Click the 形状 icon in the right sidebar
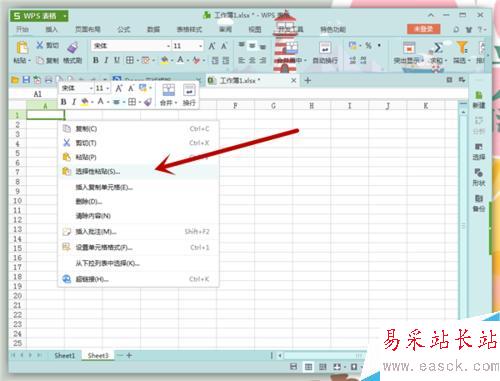This screenshot has width=500, height=381. pos(479,178)
